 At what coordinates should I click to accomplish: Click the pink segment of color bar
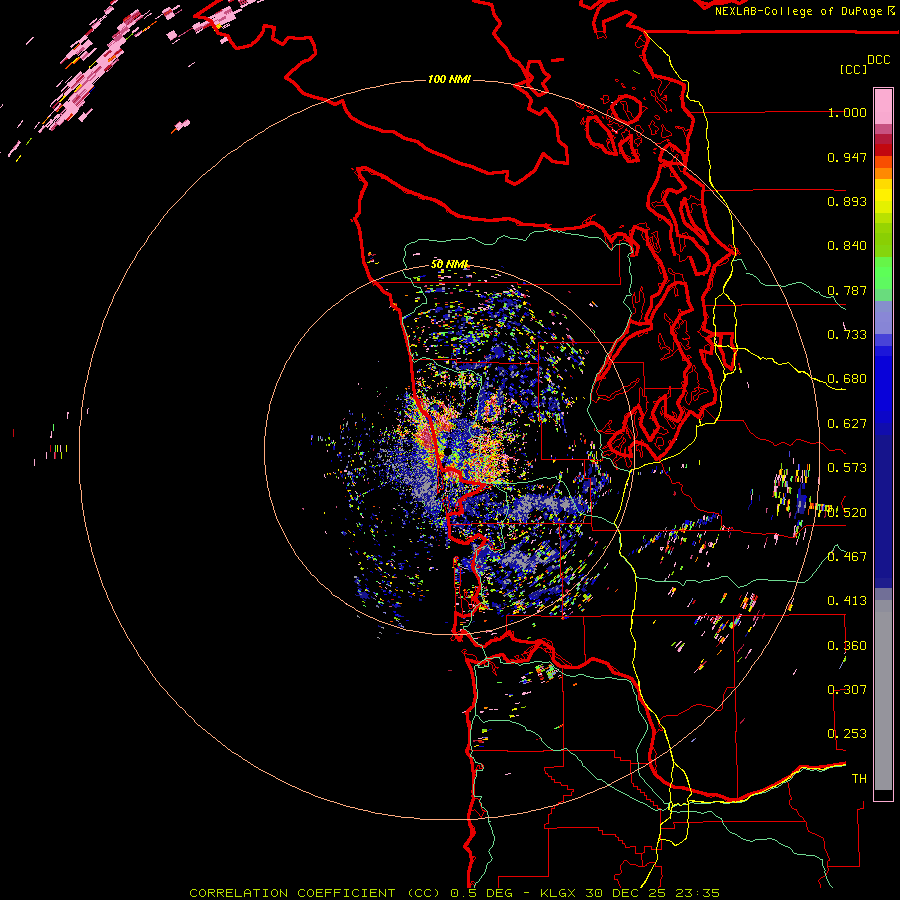[x=883, y=106]
